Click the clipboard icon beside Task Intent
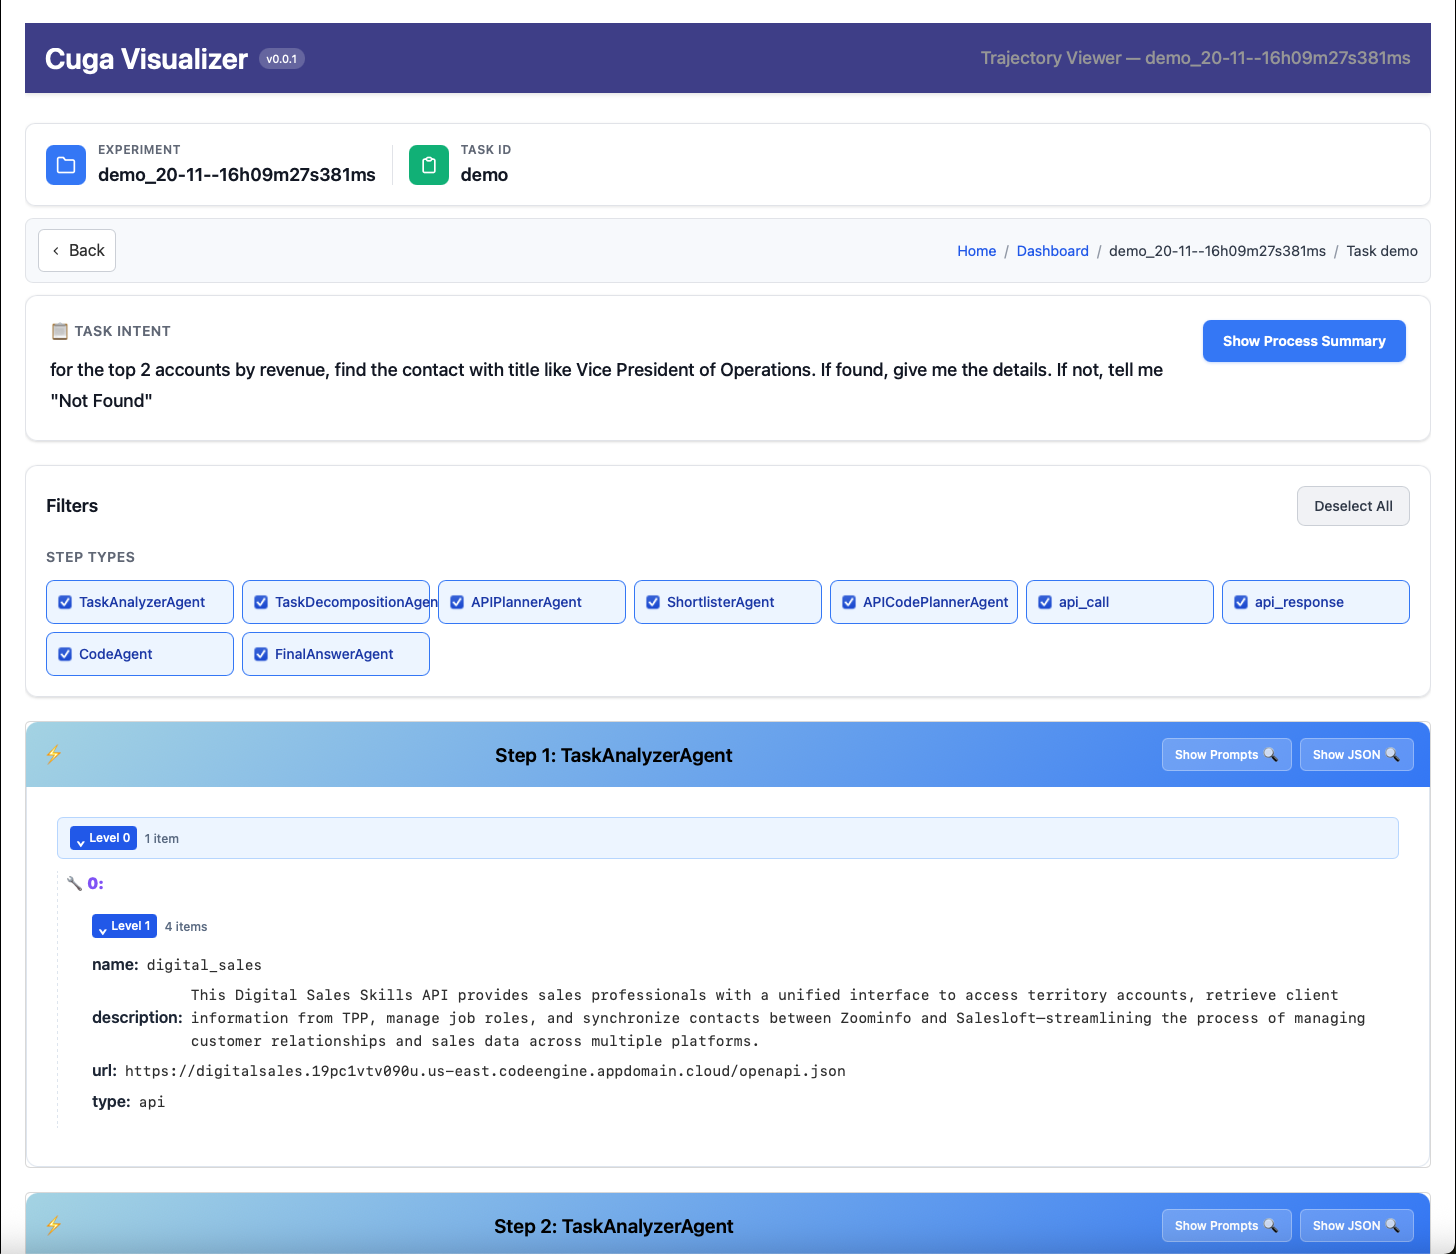 coord(60,331)
